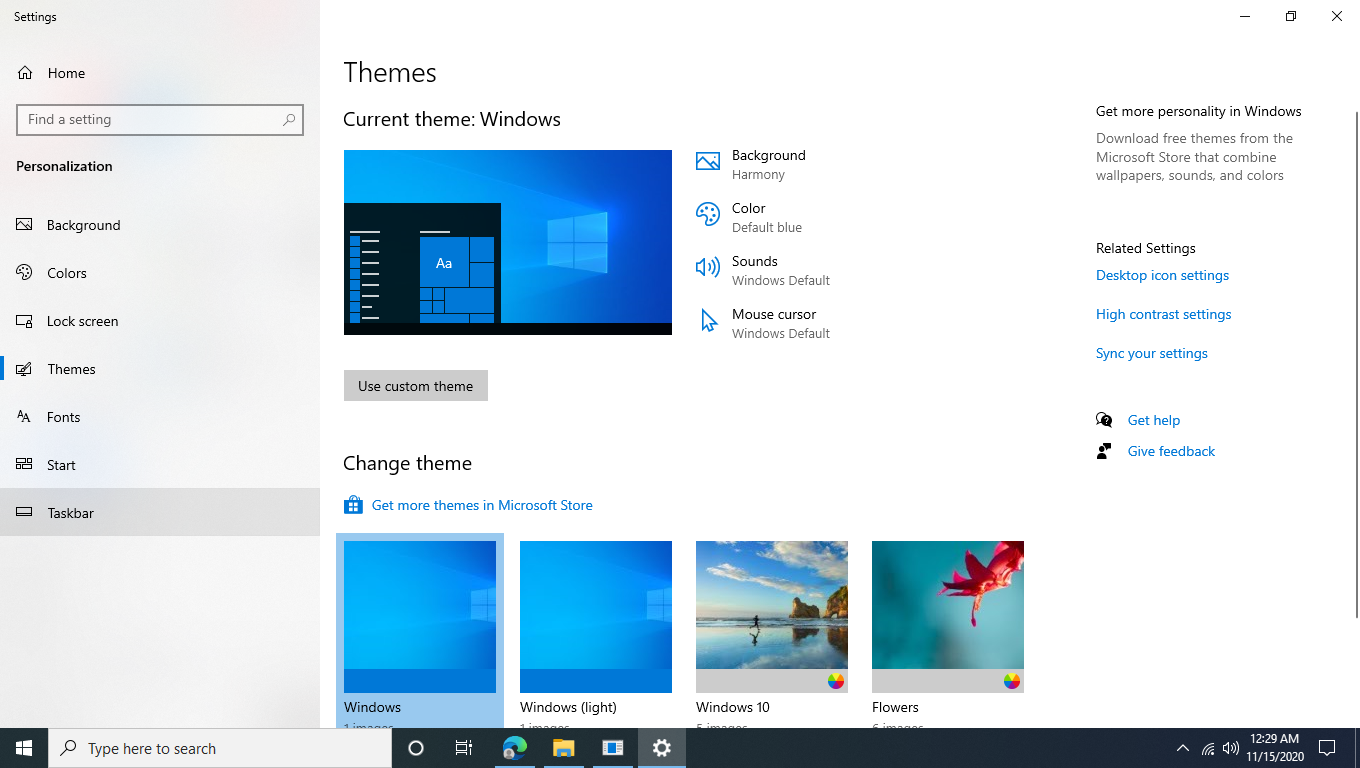Go to Taskbar settings page
The width and height of the screenshot is (1360, 768).
point(160,513)
